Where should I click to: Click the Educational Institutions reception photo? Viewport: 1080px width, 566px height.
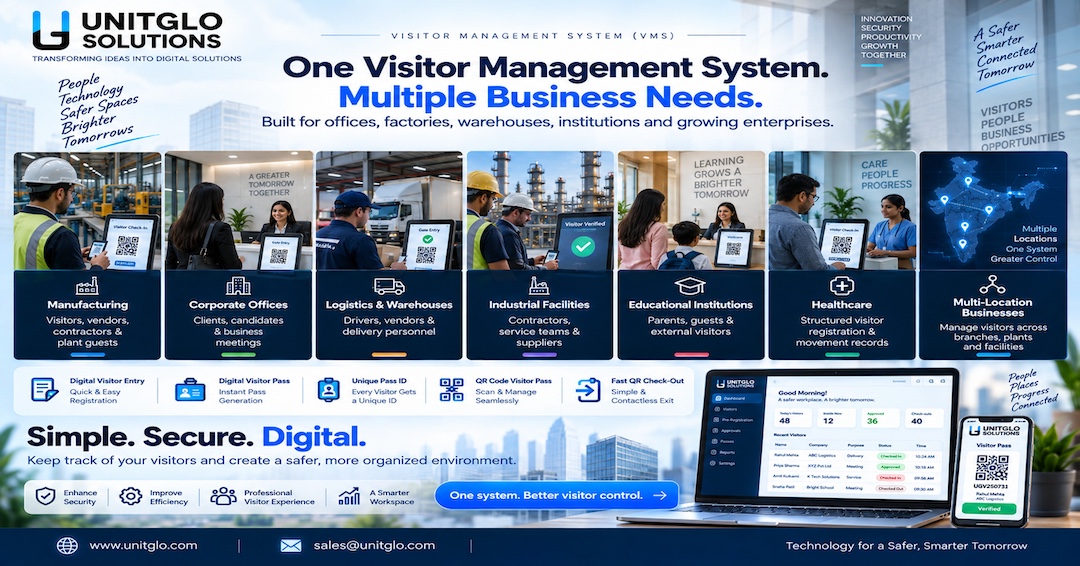pos(691,210)
